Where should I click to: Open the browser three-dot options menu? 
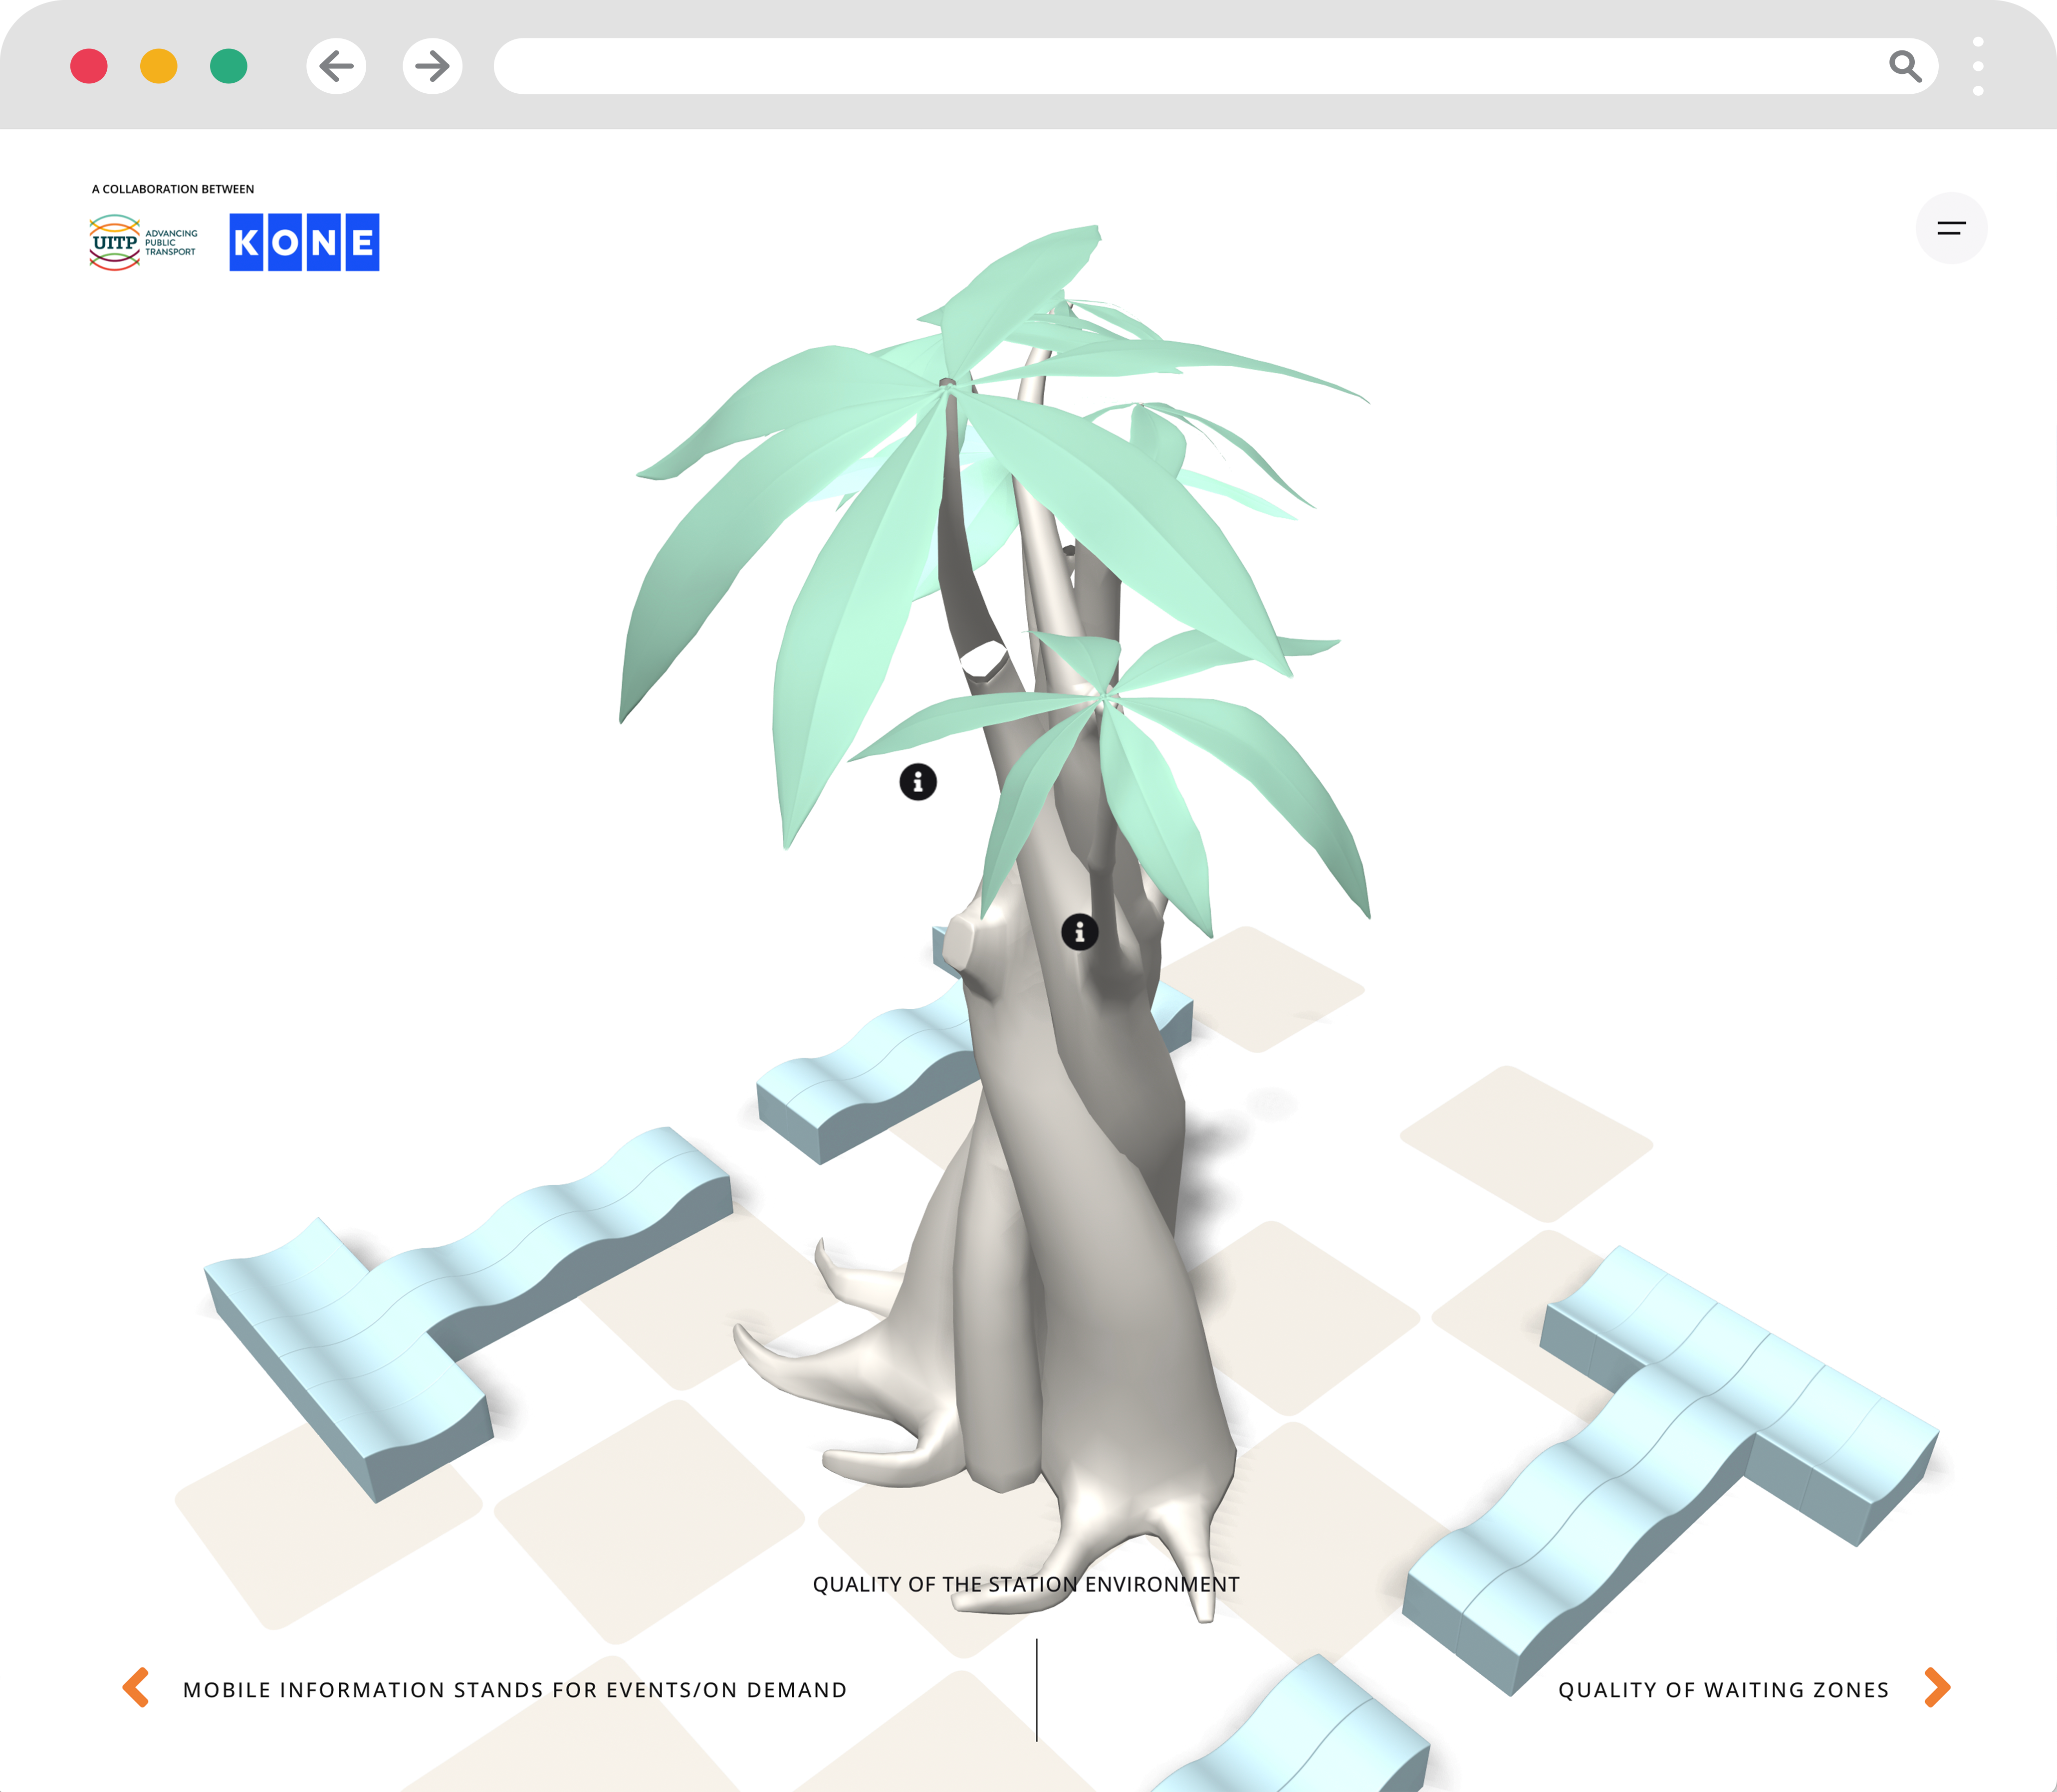pyautogui.click(x=1978, y=67)
